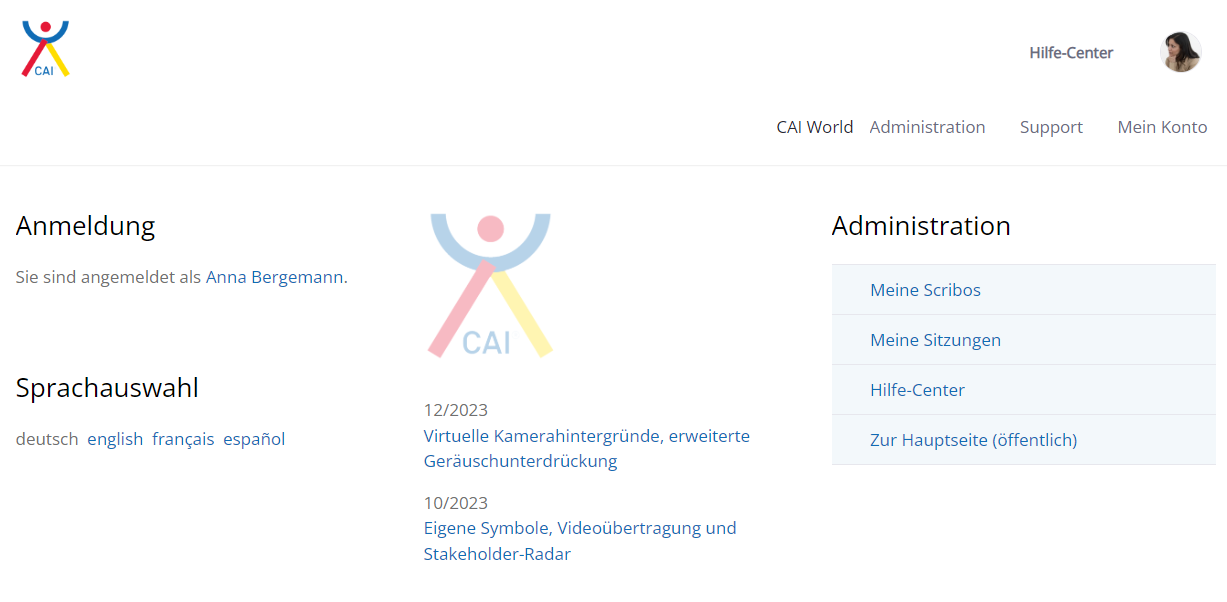Click the large CAI logo image
1227x602 pixels.
pyautogui.click(x=490, y=285)
